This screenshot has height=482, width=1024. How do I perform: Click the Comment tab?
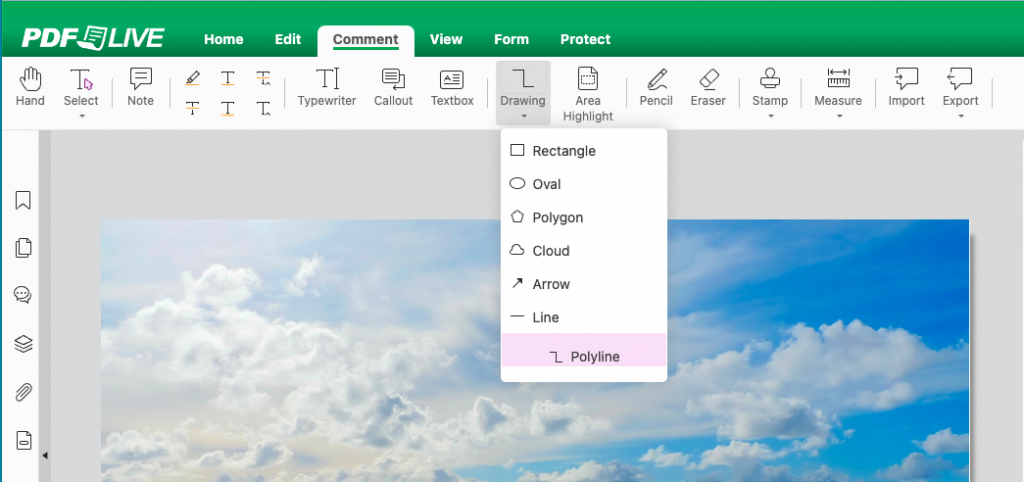[x=366, y=40]
